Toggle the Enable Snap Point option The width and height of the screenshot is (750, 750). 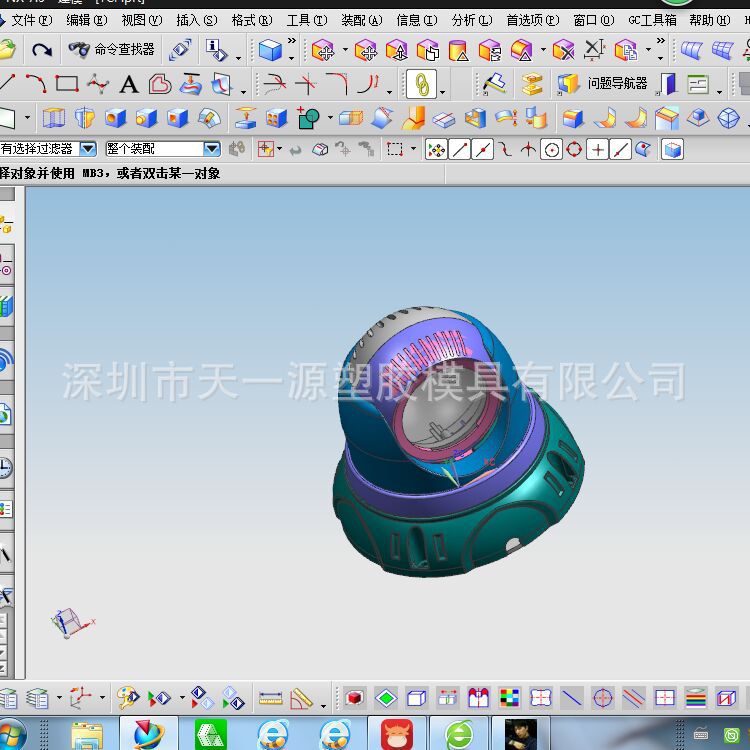436,150
